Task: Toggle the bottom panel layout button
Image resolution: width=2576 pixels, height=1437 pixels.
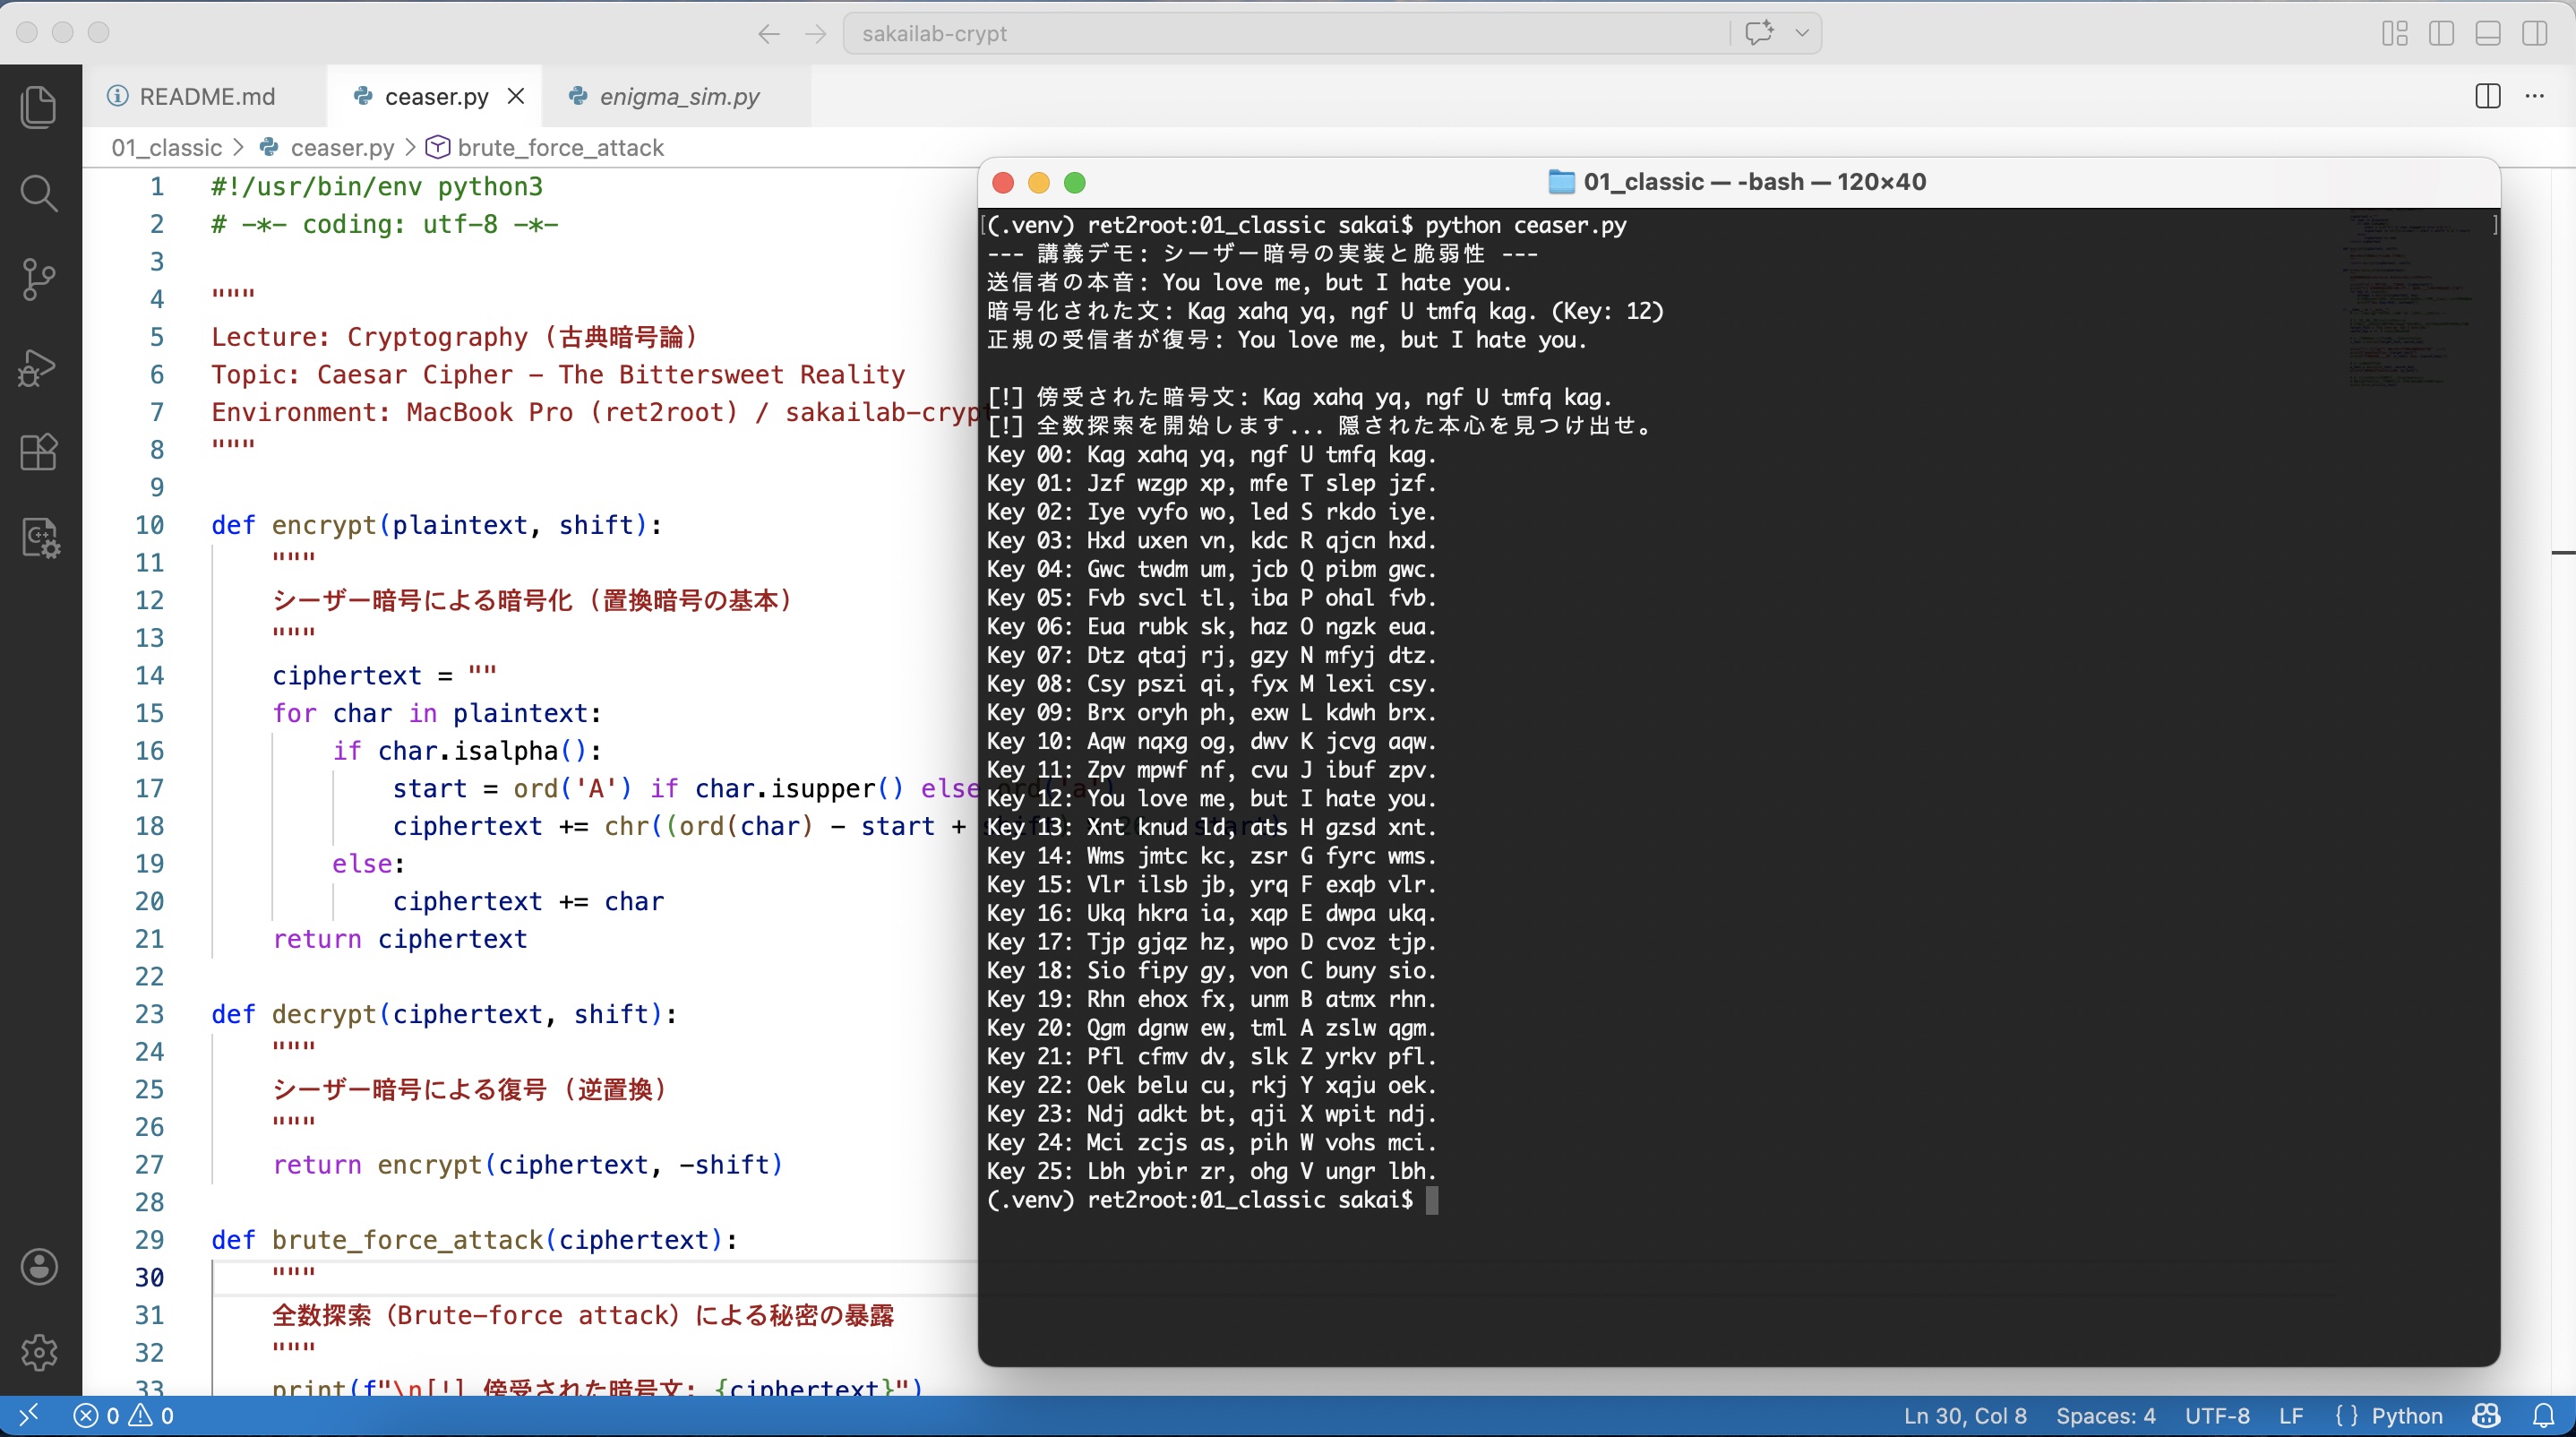Action: point(2488,33)
